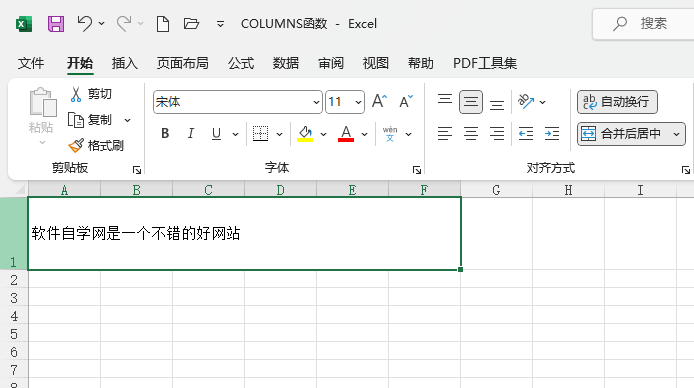Top align cell text
694x388 pixels.
445,100
